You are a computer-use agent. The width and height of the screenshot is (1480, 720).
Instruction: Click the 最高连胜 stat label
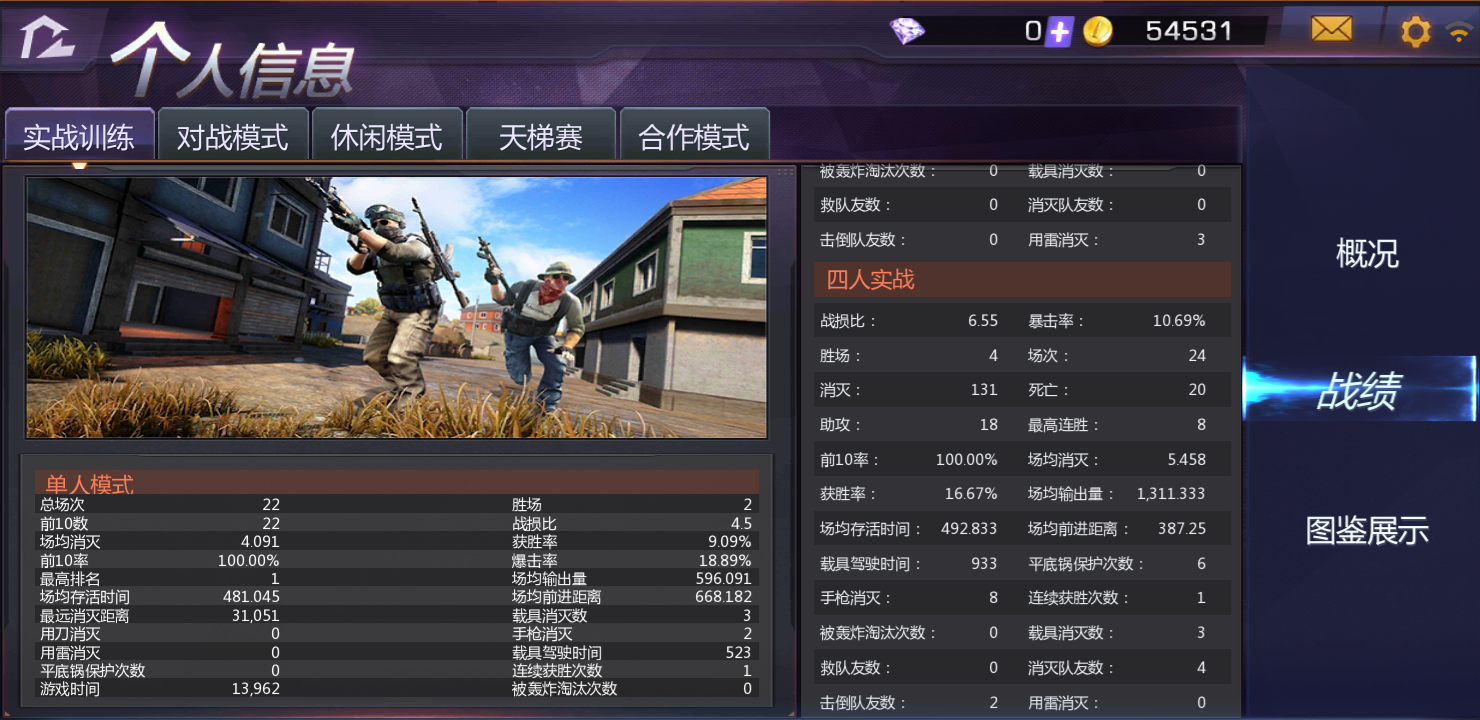1063,424
